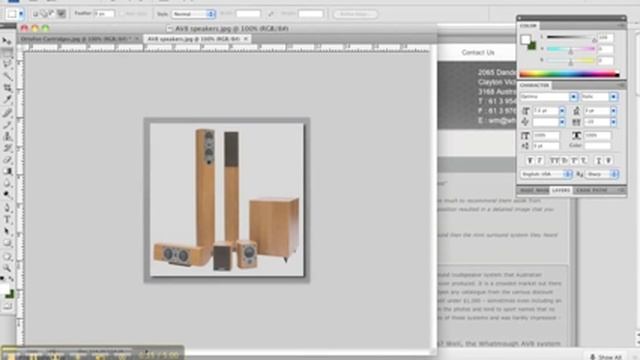The width and height of the screenshot is (640, 360).
Task: Click New Selection mode in options bar
Action: [x=36, y=14]
